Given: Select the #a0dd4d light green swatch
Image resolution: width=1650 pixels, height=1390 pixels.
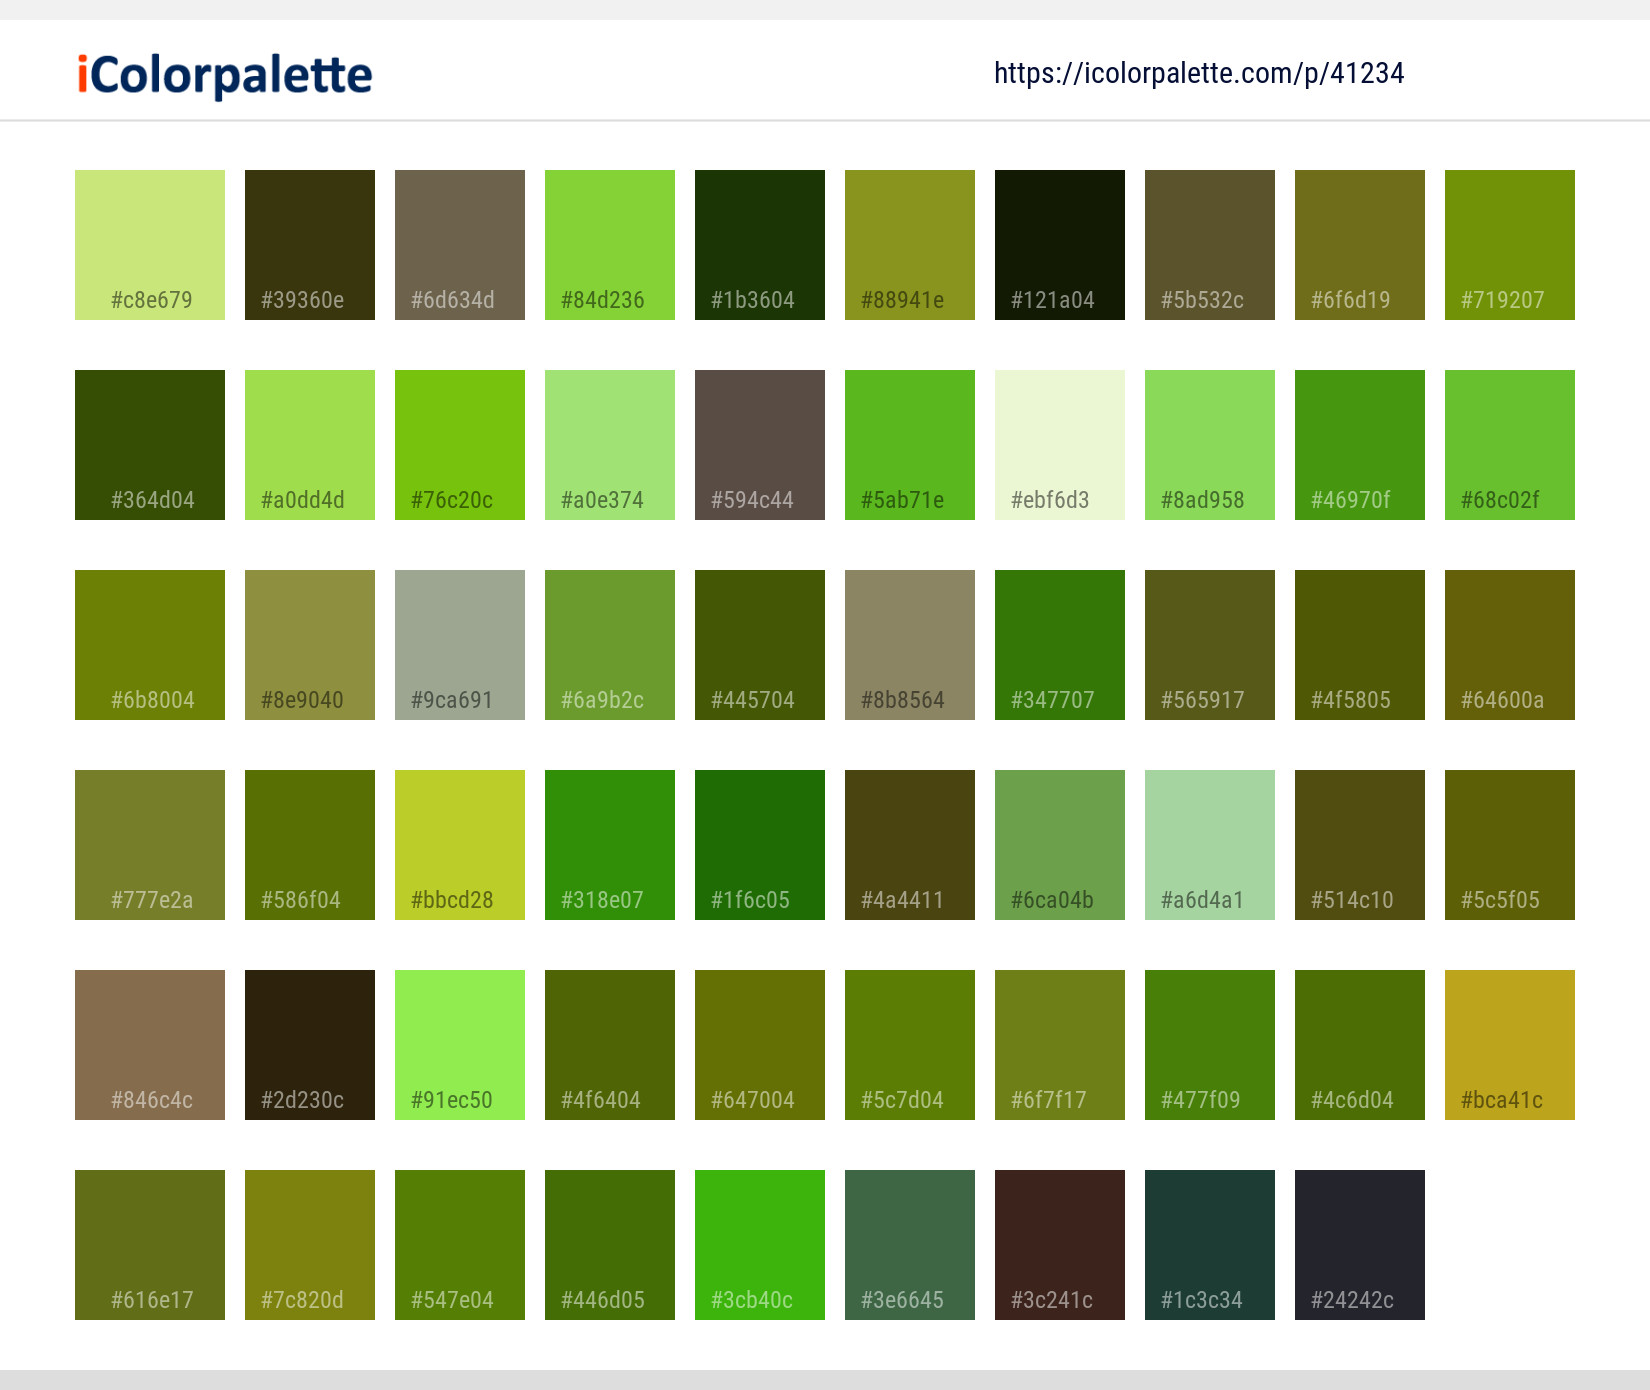Looking at the screenshot, I should (310, 445).
